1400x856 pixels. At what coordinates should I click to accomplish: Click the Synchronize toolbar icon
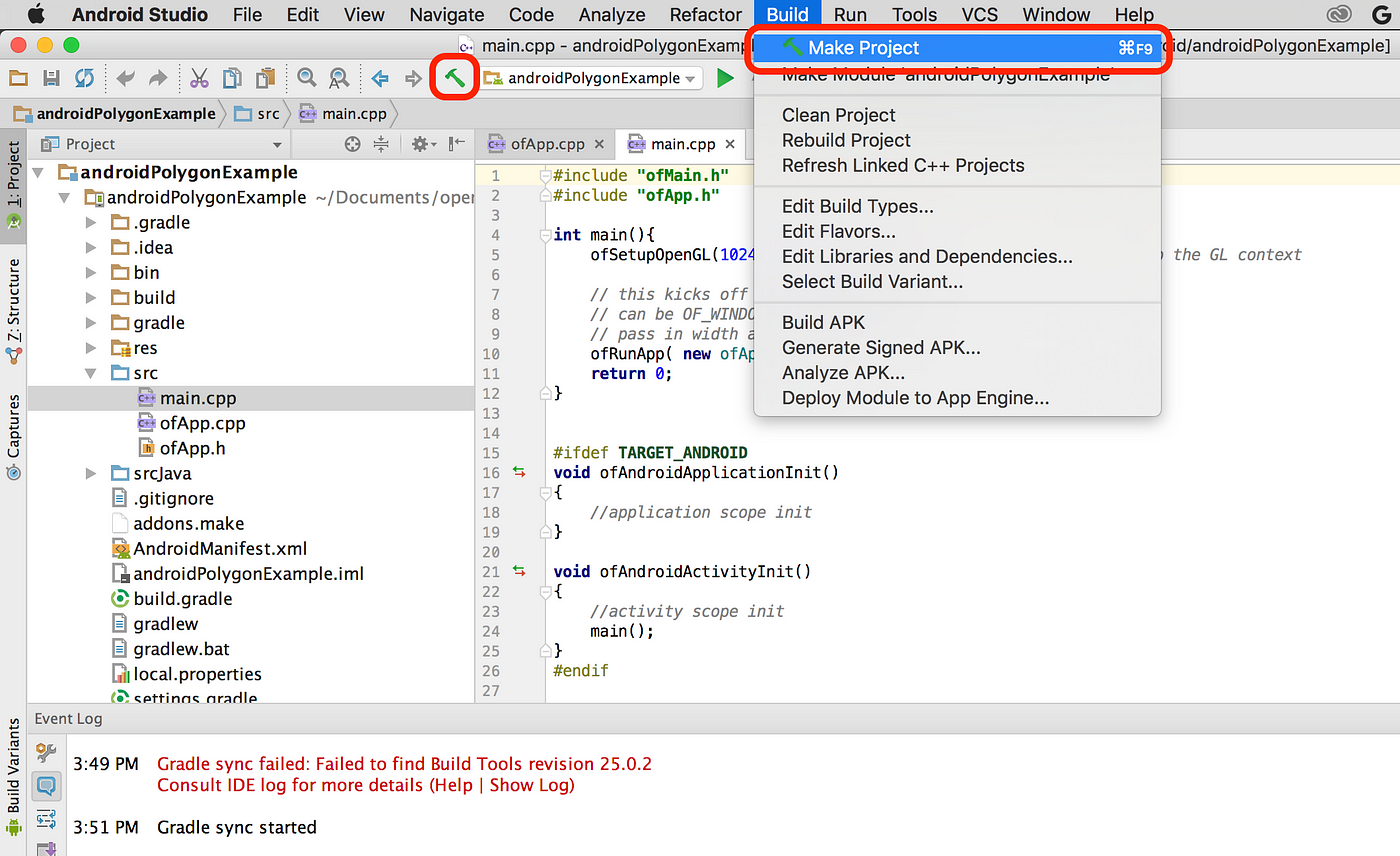[x=84, y=78]
